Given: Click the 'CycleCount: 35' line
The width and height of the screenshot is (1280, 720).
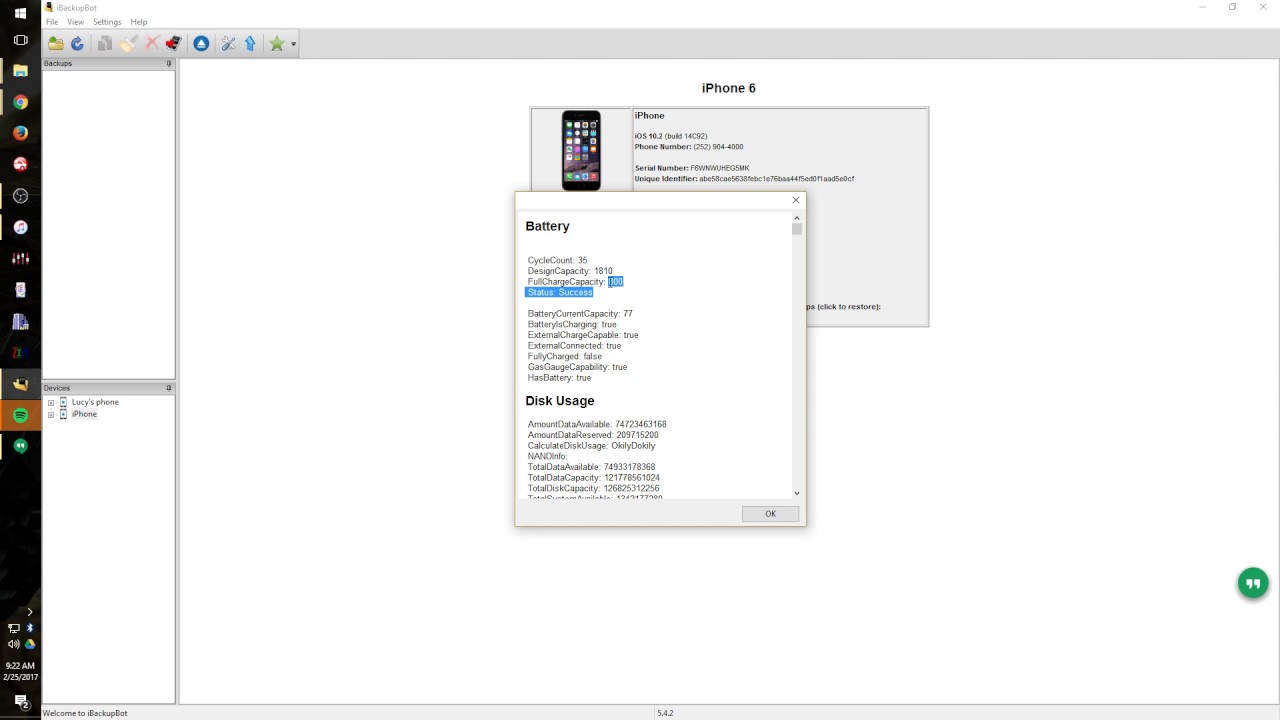Looking at the screenshot, I should point(557,260).
